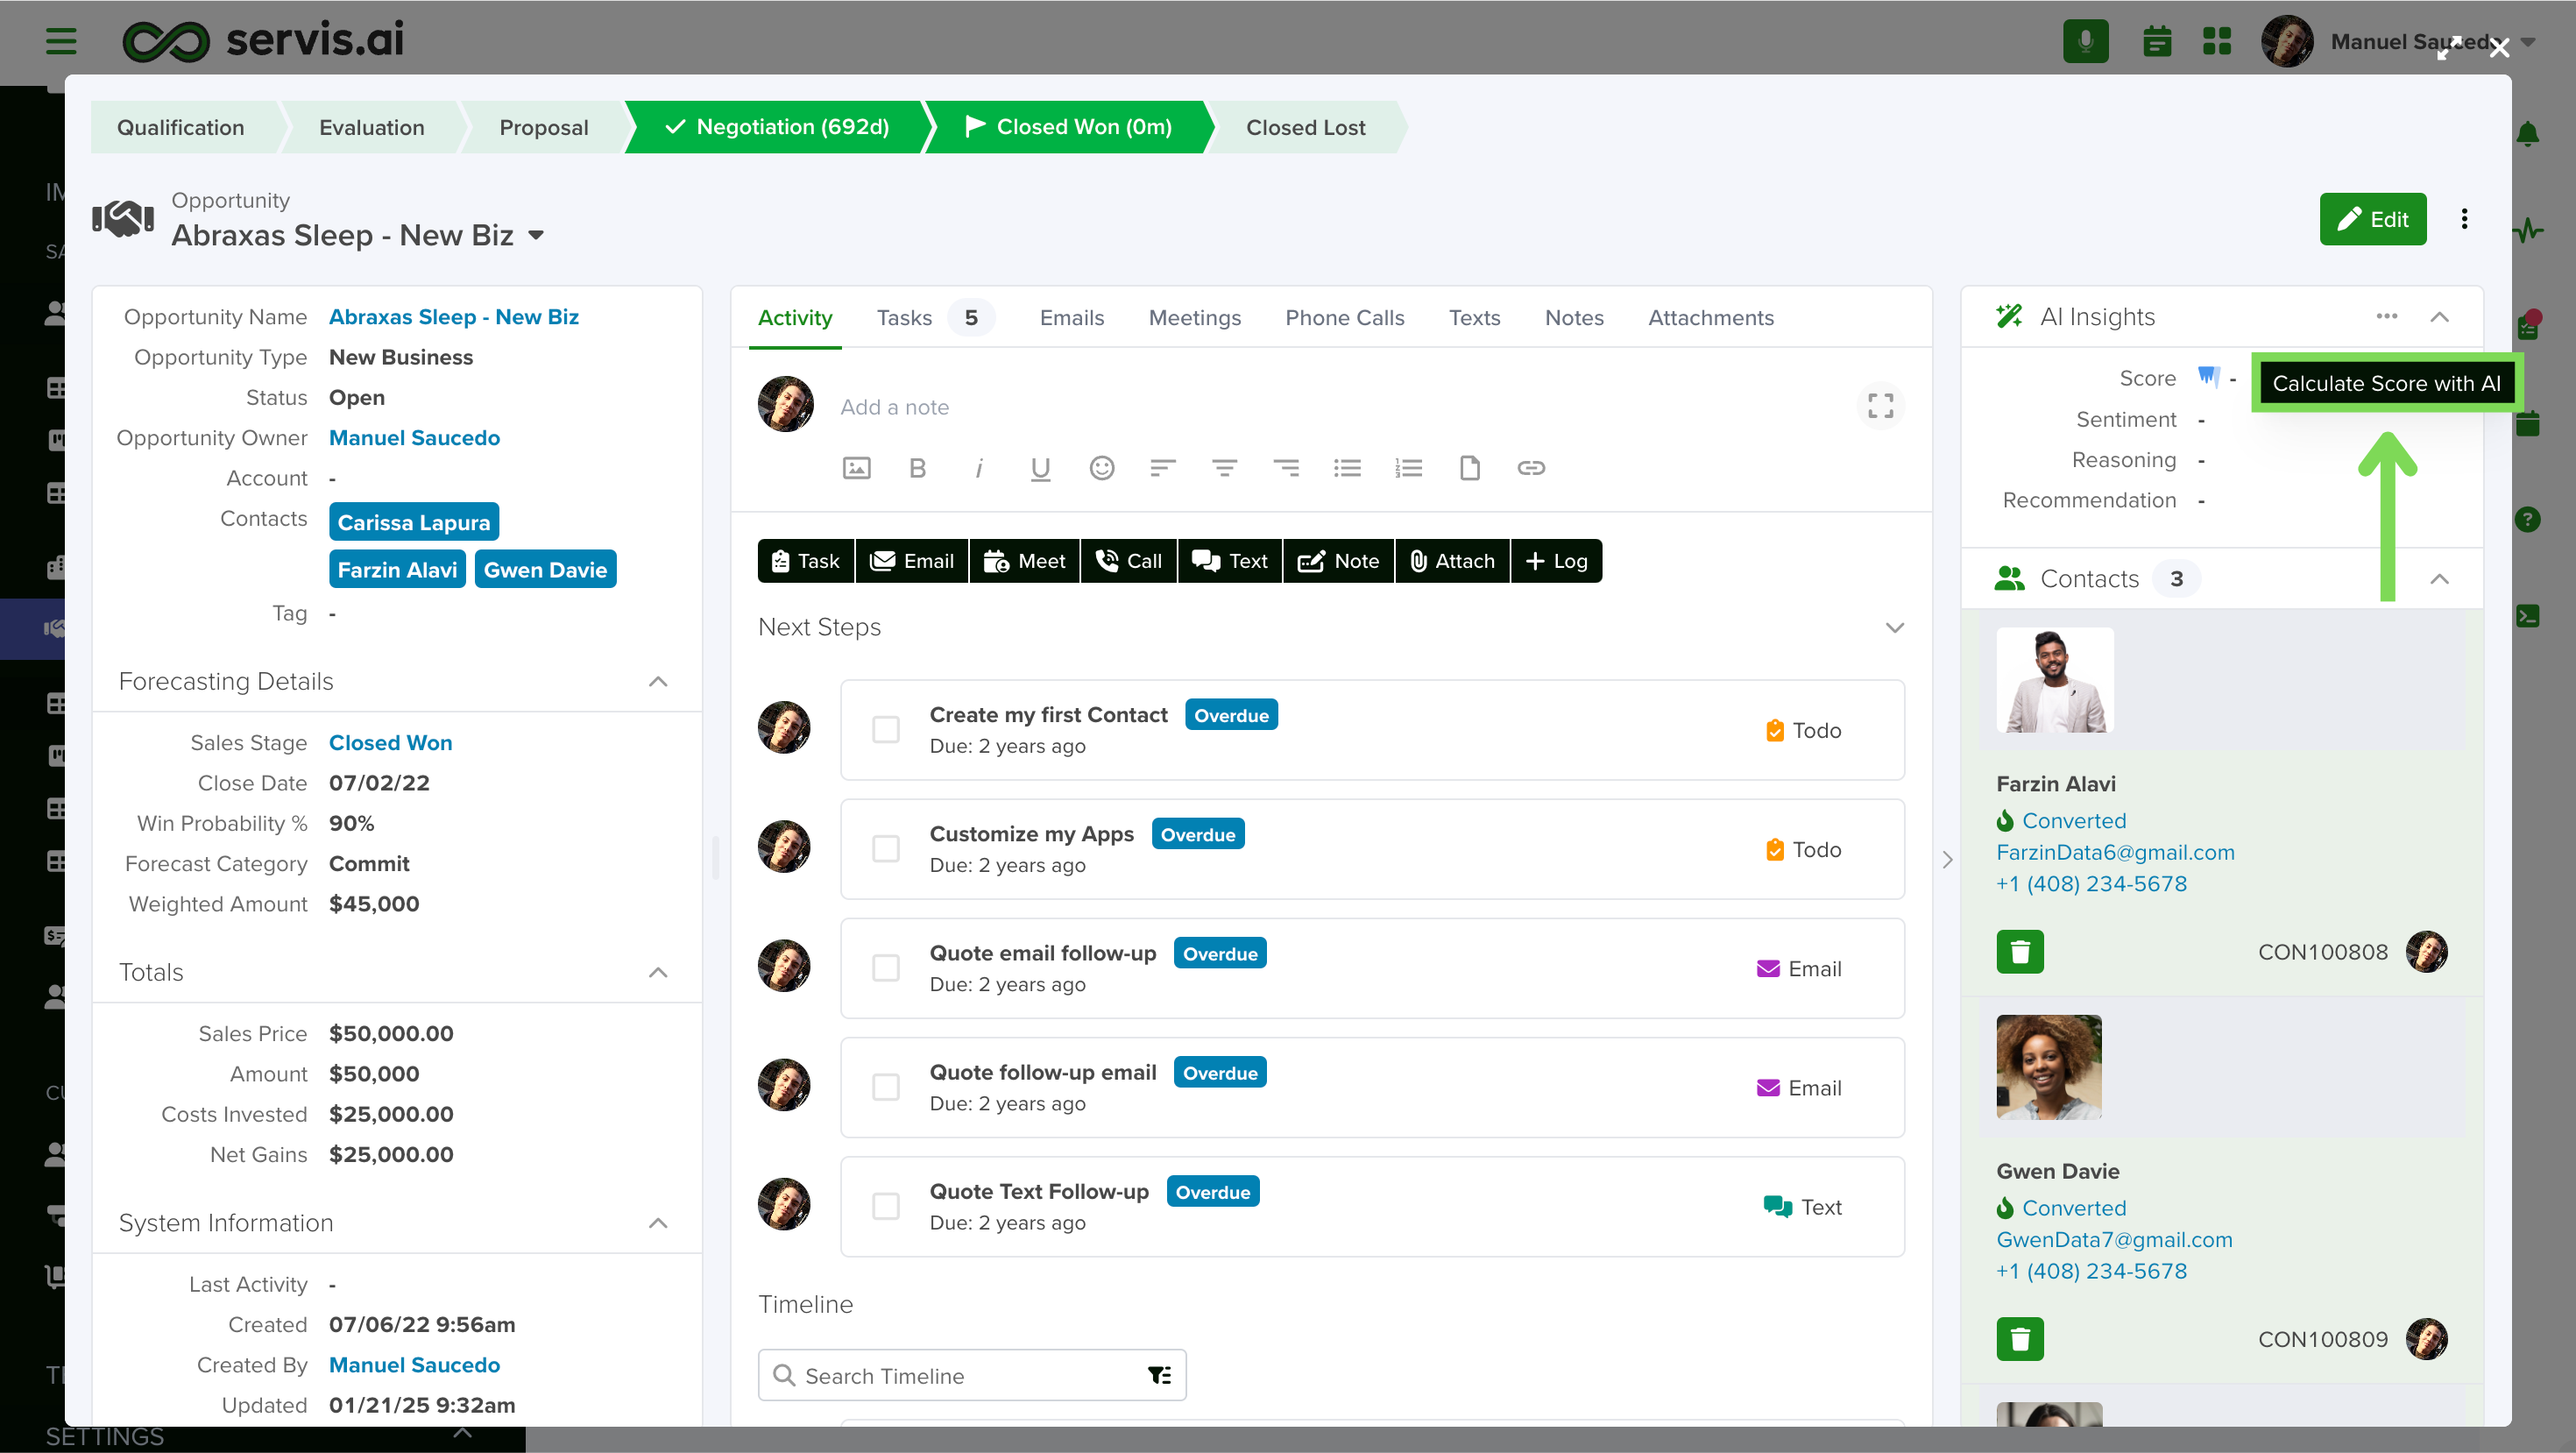Collapse the Totals section

pos(658,972)
